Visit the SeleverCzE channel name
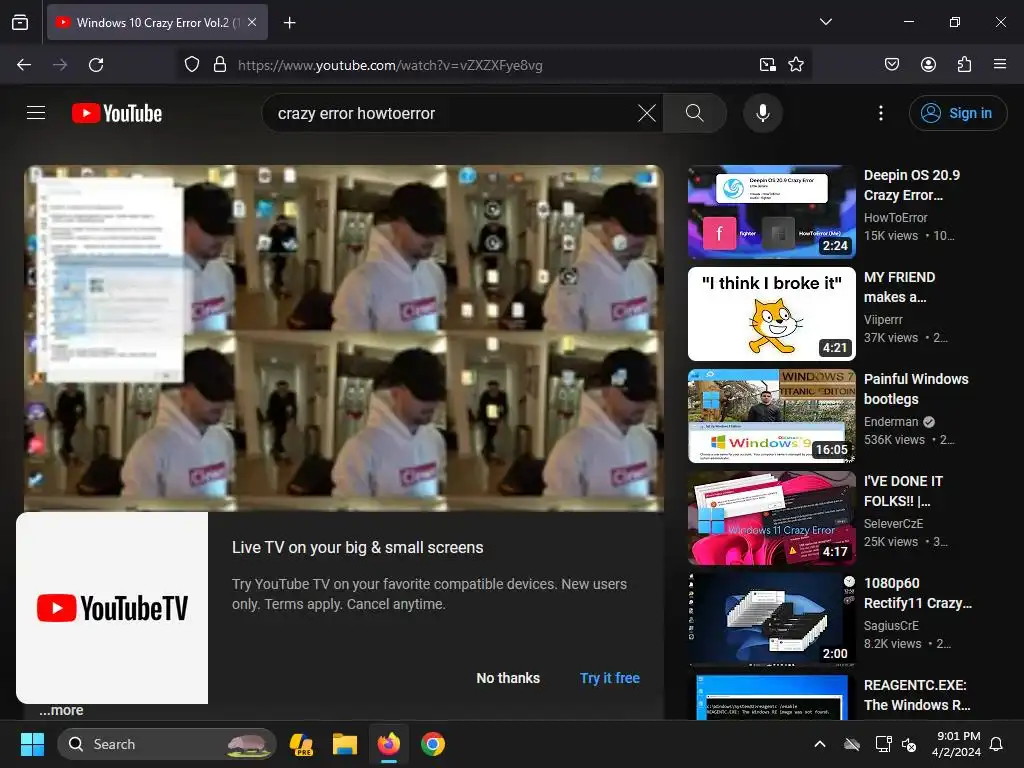The image size is (1024, 768). point(893,523)
